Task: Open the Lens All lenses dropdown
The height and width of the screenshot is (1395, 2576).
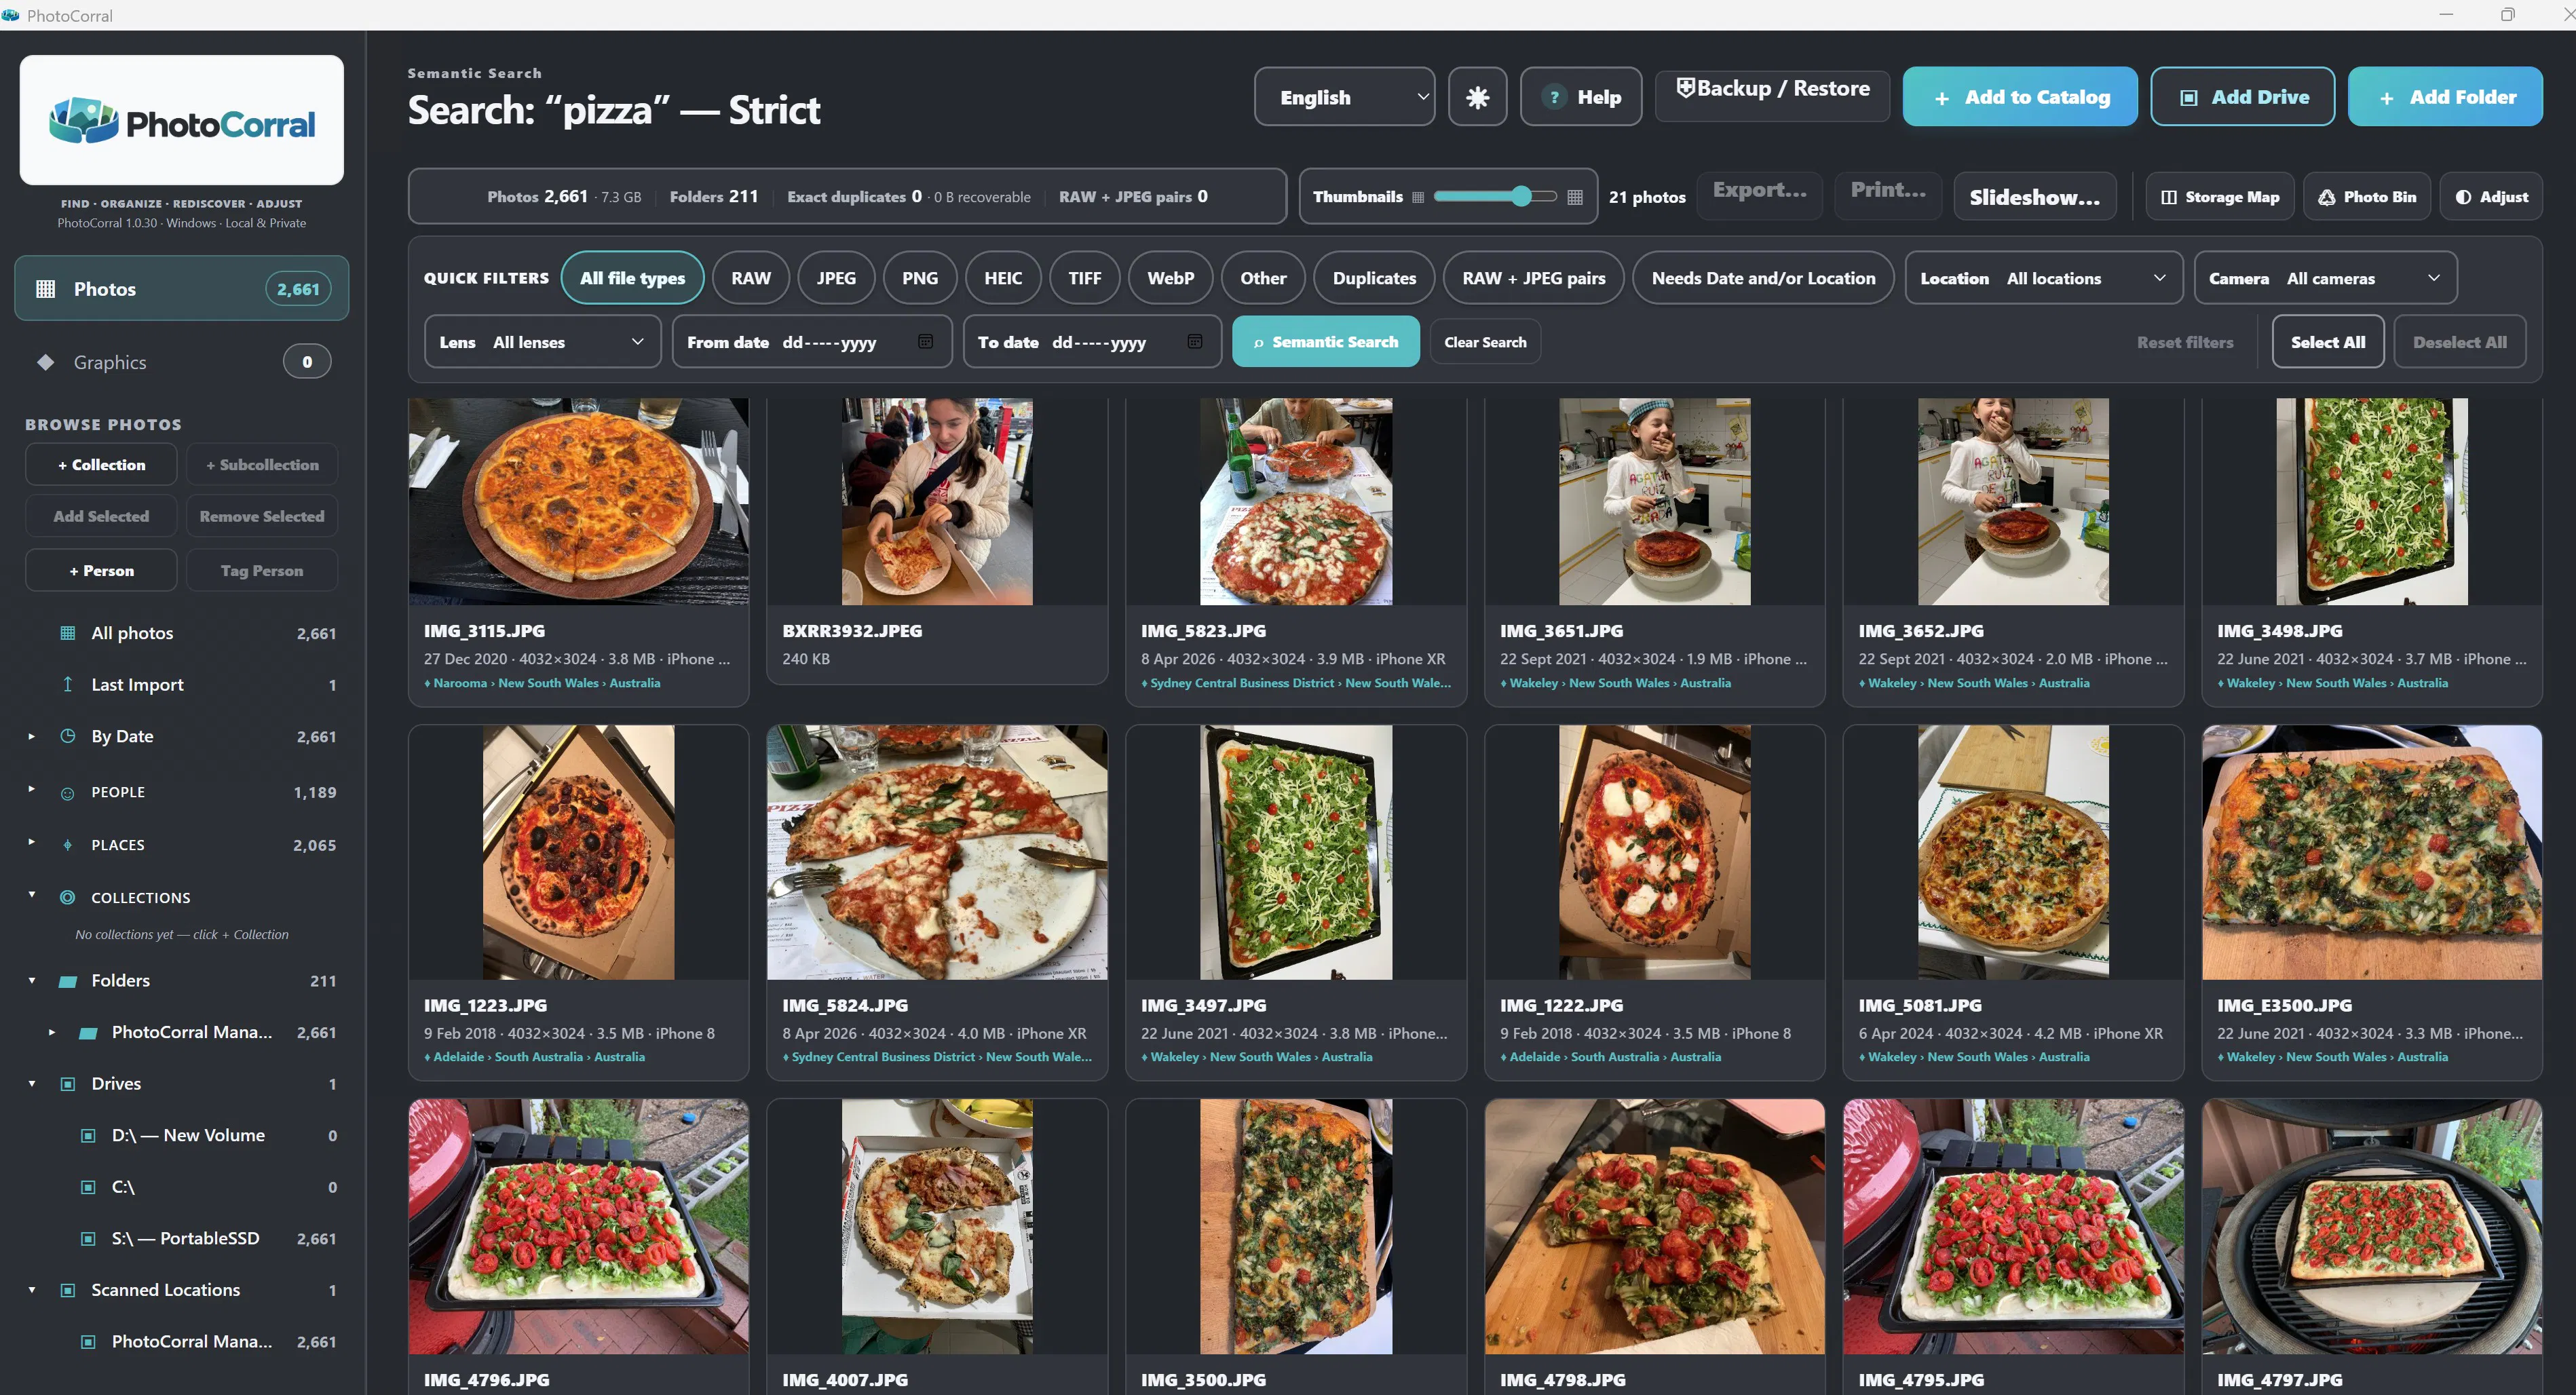Action: click(x=543, y=342)
